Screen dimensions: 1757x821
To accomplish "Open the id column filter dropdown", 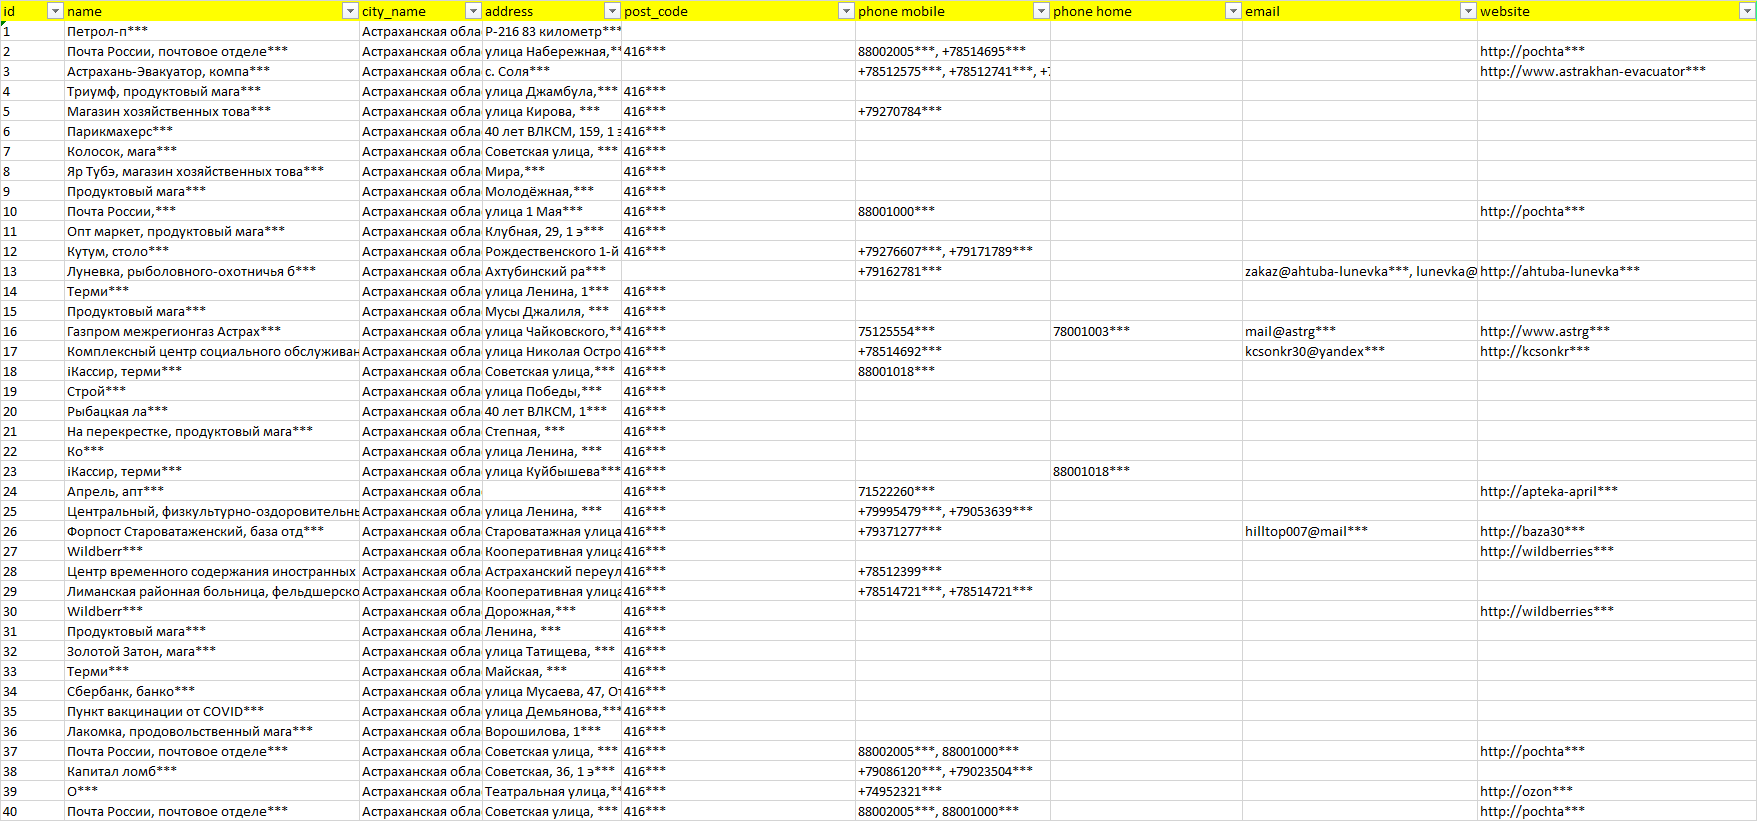I will click(55, 11).
